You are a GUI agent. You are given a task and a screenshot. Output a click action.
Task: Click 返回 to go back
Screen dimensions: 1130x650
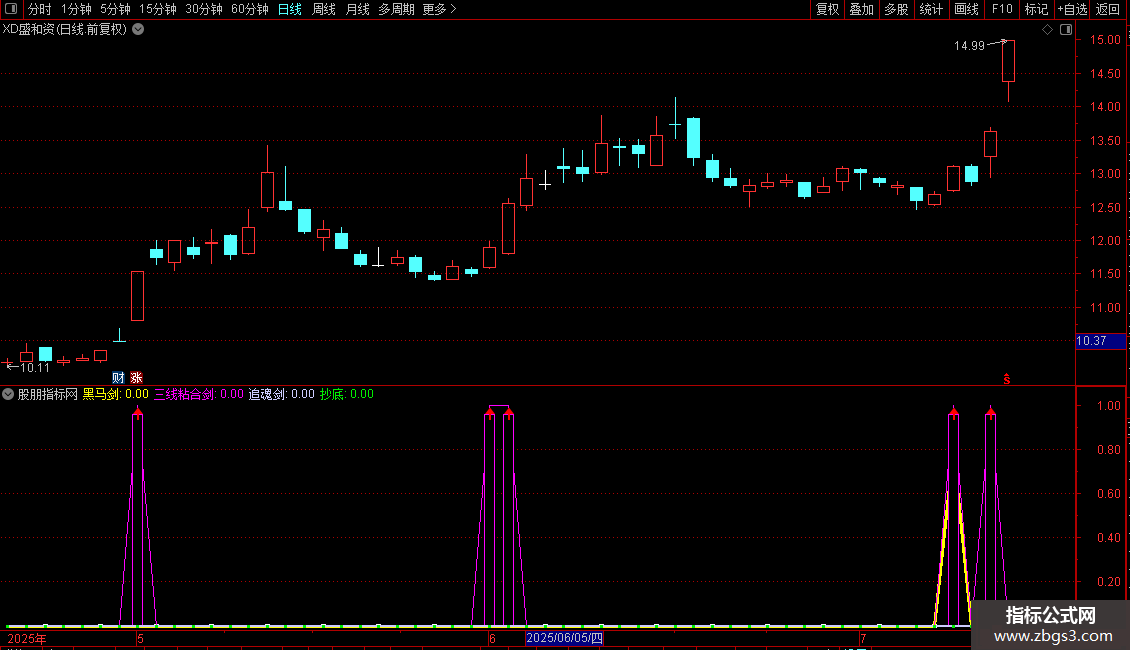1108,9
